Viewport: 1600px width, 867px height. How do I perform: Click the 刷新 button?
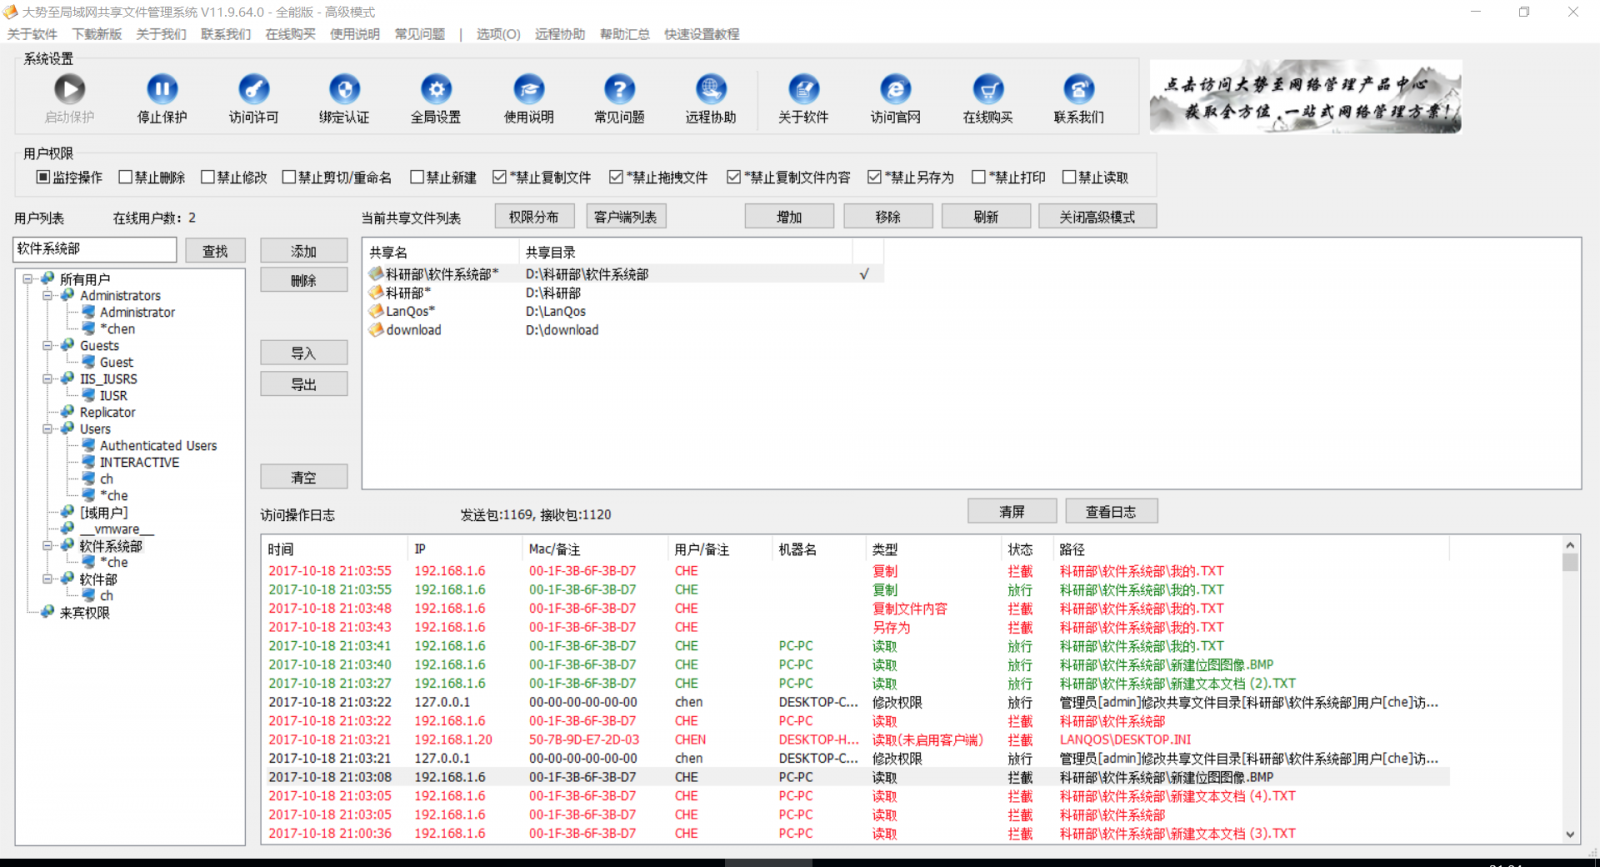[x=986, y=216]
